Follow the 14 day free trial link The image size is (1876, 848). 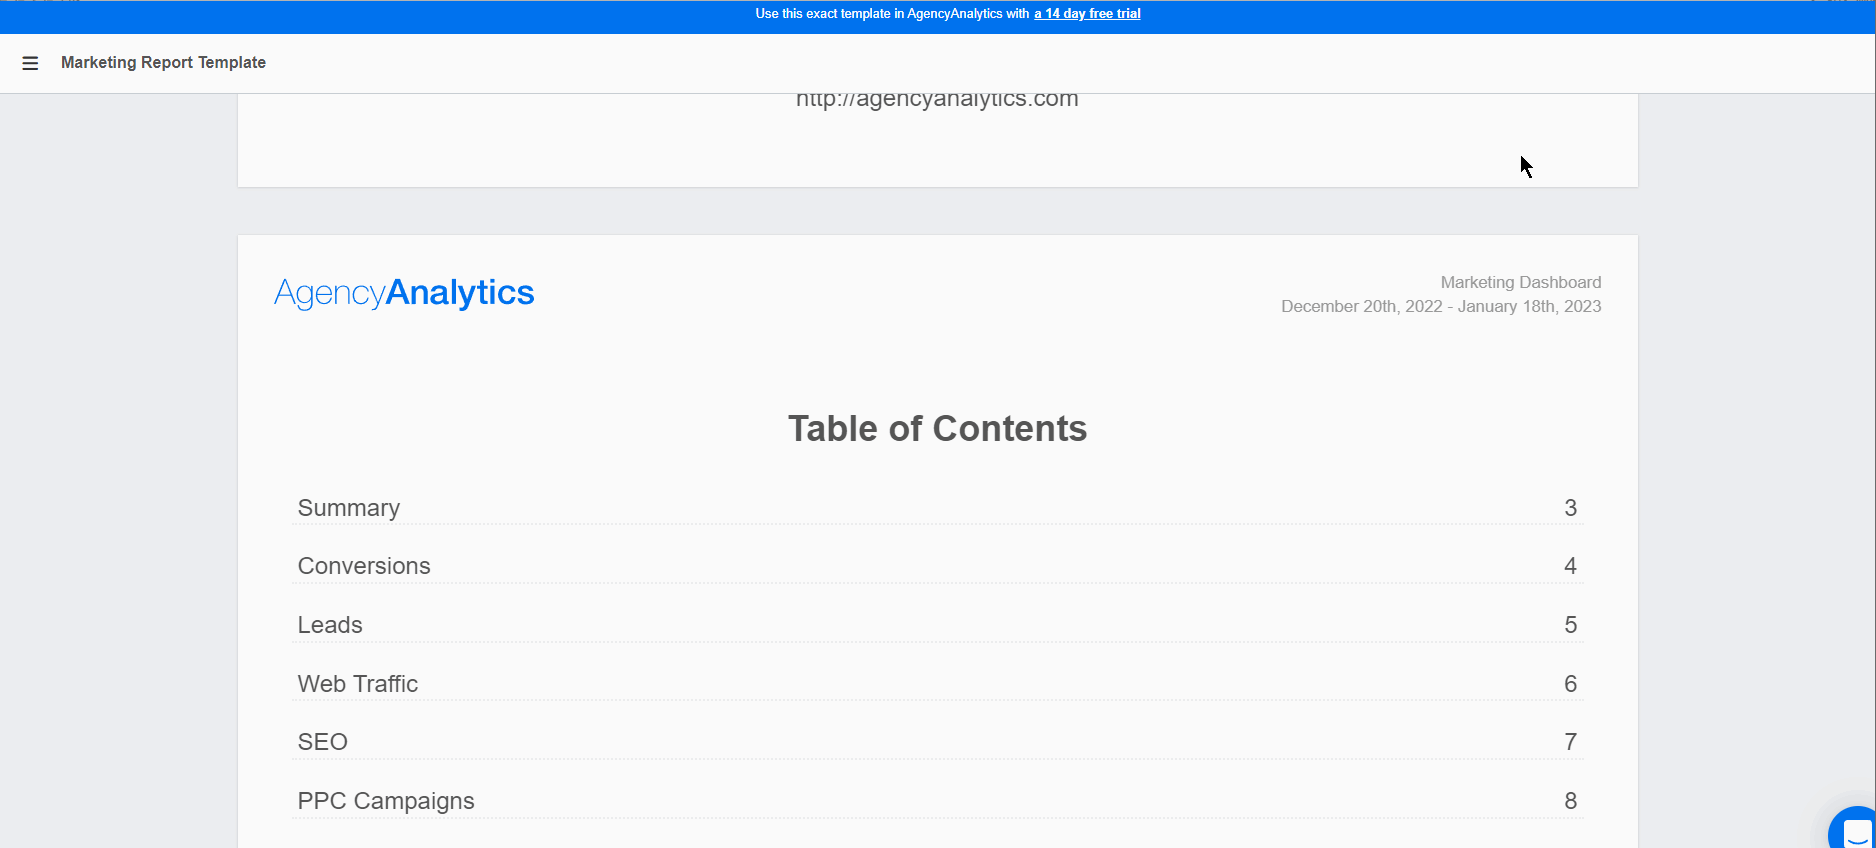[x=1087, y=14]
